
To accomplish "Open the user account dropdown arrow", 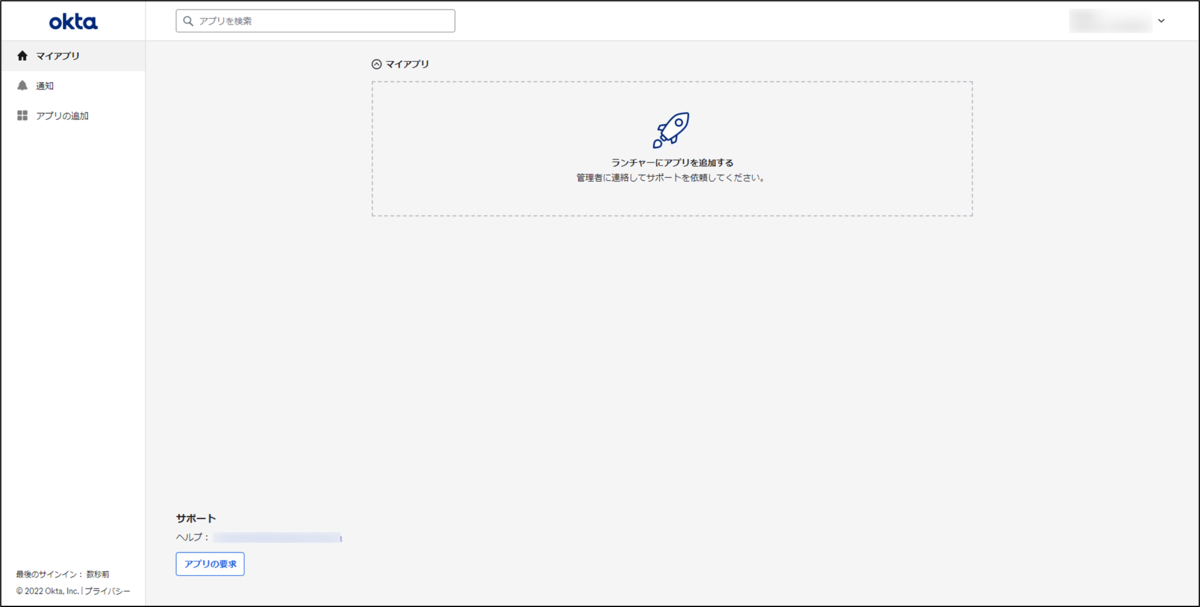I will [1161, 21].
